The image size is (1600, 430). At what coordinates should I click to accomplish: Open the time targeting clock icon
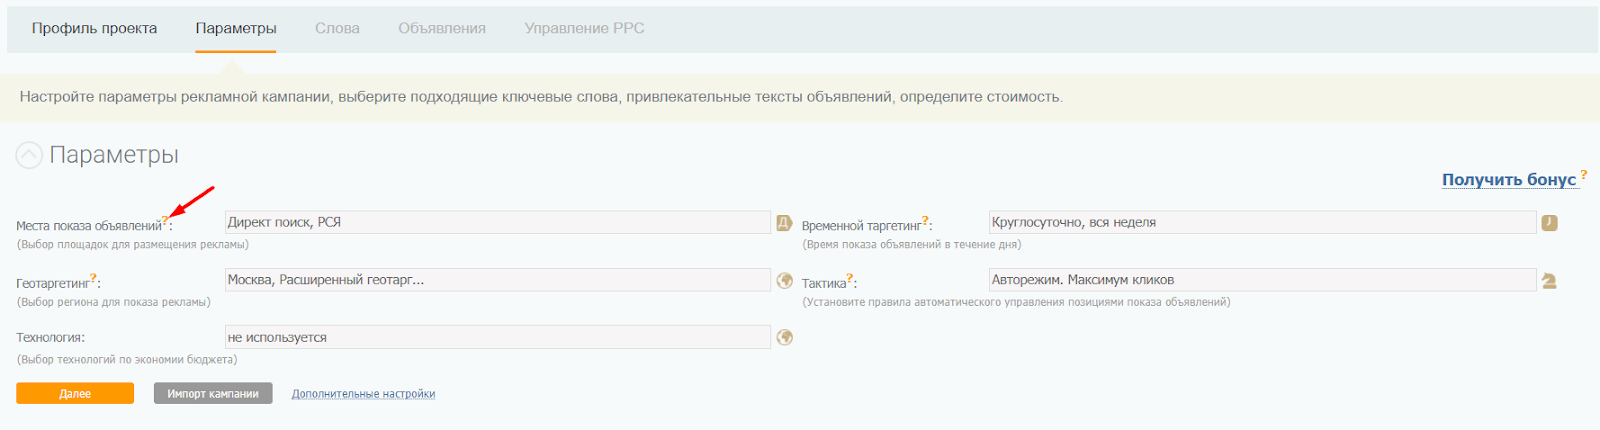click(x=1549, y=223)
